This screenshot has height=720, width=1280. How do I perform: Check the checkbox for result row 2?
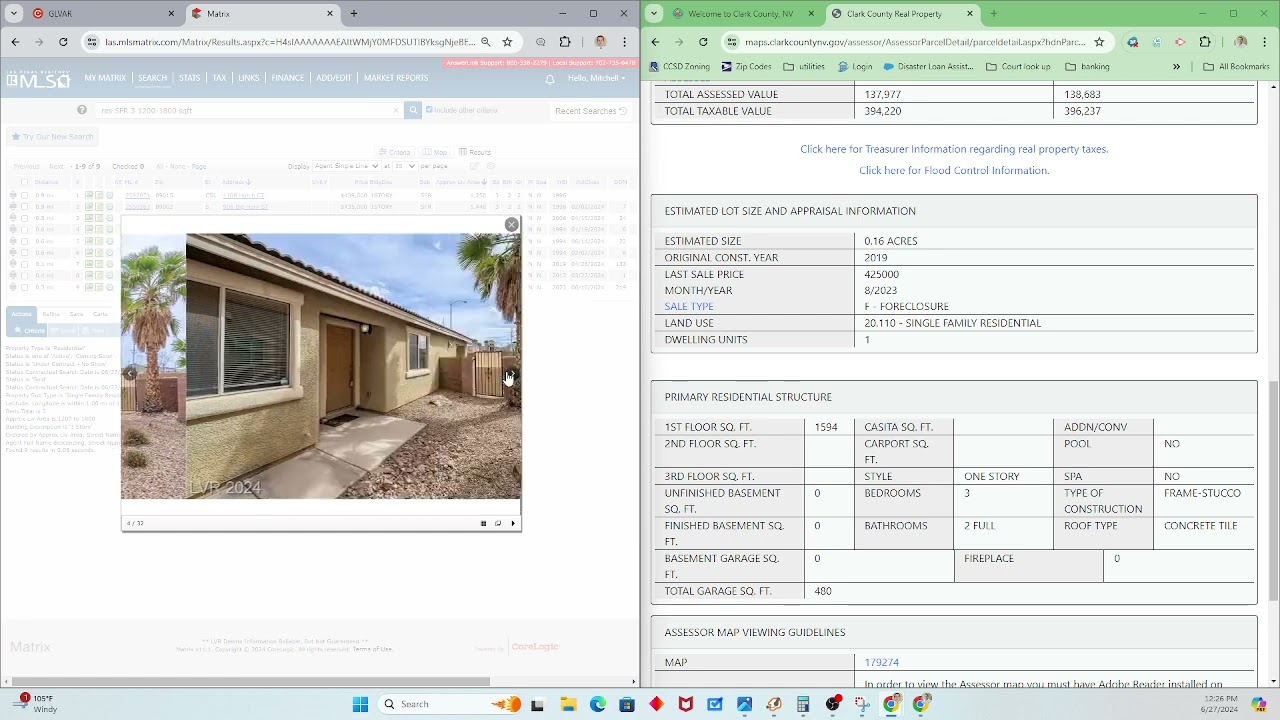[x=24, y=207]
